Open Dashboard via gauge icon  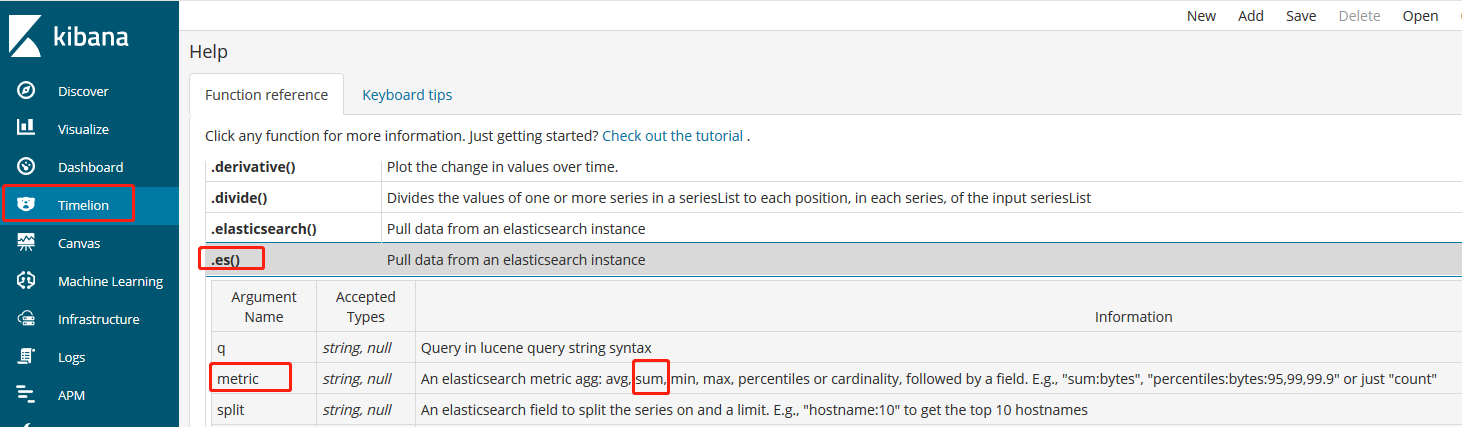click(26, 167)
